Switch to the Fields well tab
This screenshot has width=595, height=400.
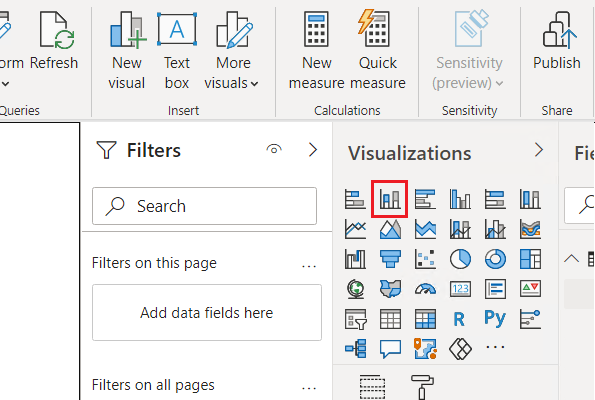point(372,387)
